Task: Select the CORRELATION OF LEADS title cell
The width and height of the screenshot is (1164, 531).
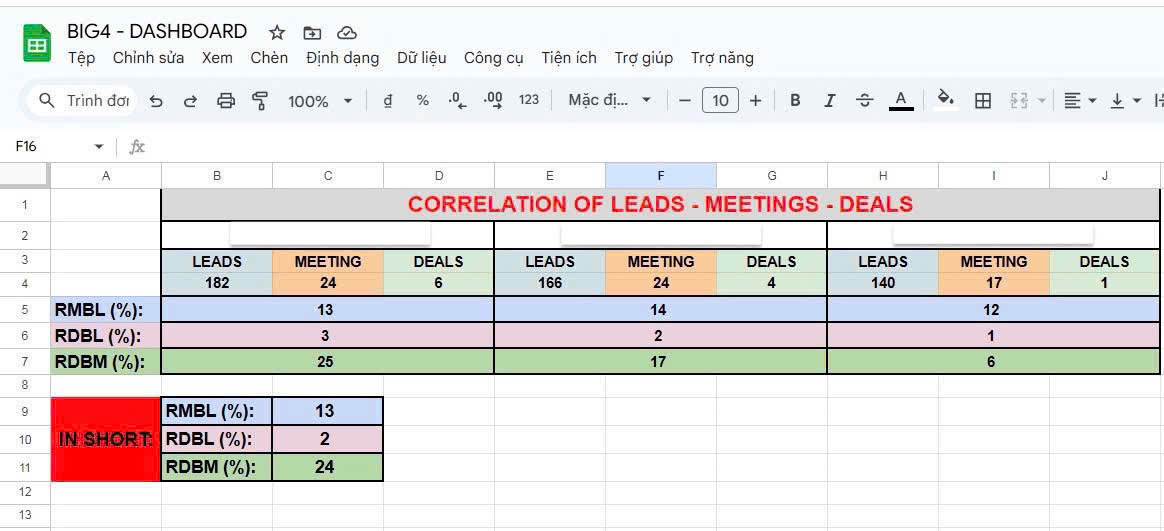Action: coord(660,204)
